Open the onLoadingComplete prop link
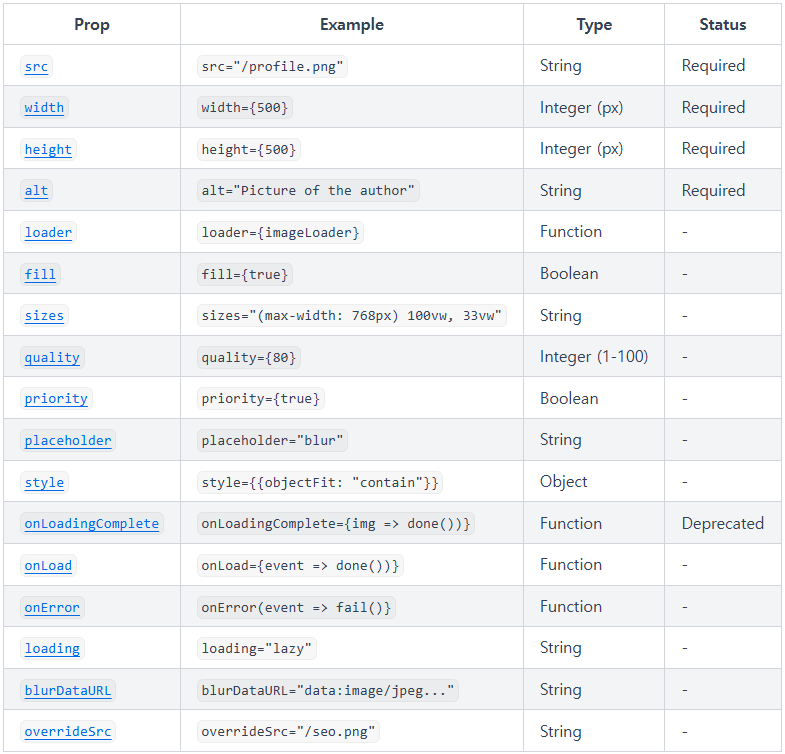Viewport: 785px width, 754px height. pos(91,524)
